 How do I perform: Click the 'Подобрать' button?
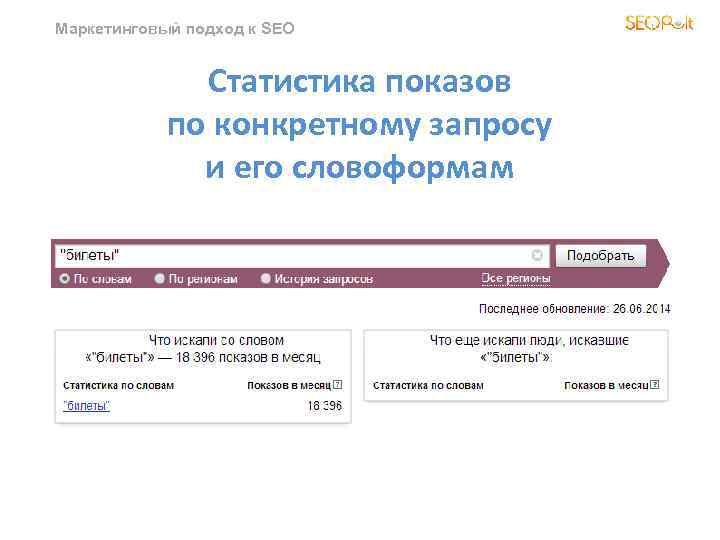coord(601,255)
